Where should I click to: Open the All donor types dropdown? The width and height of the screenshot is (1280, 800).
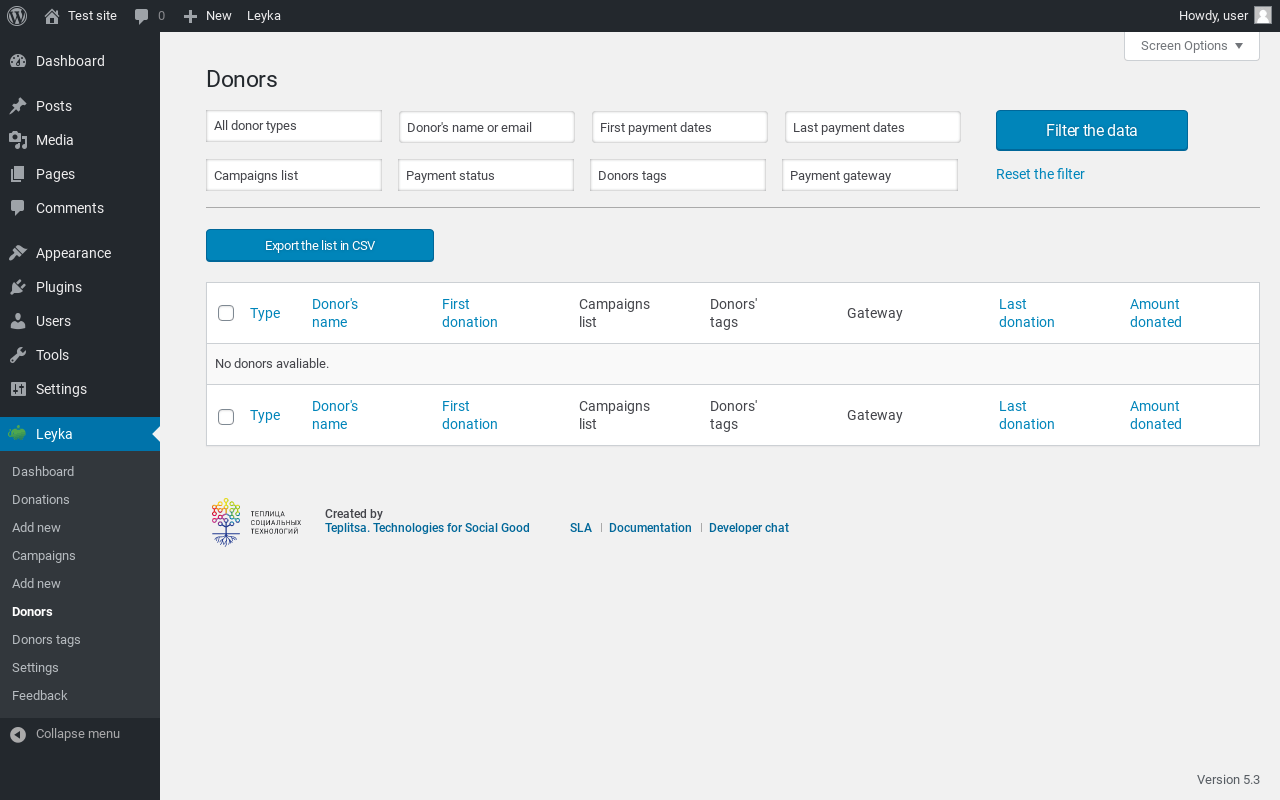coord(293,126)
